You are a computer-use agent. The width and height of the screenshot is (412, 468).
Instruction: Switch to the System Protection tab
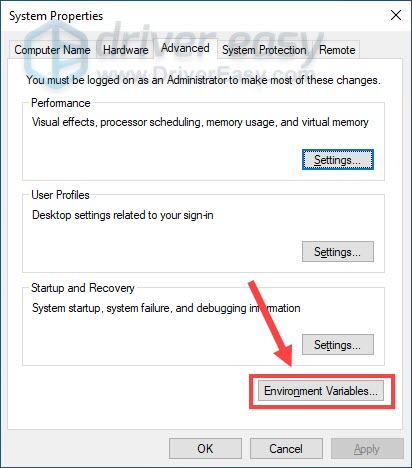tap(264, 50)
